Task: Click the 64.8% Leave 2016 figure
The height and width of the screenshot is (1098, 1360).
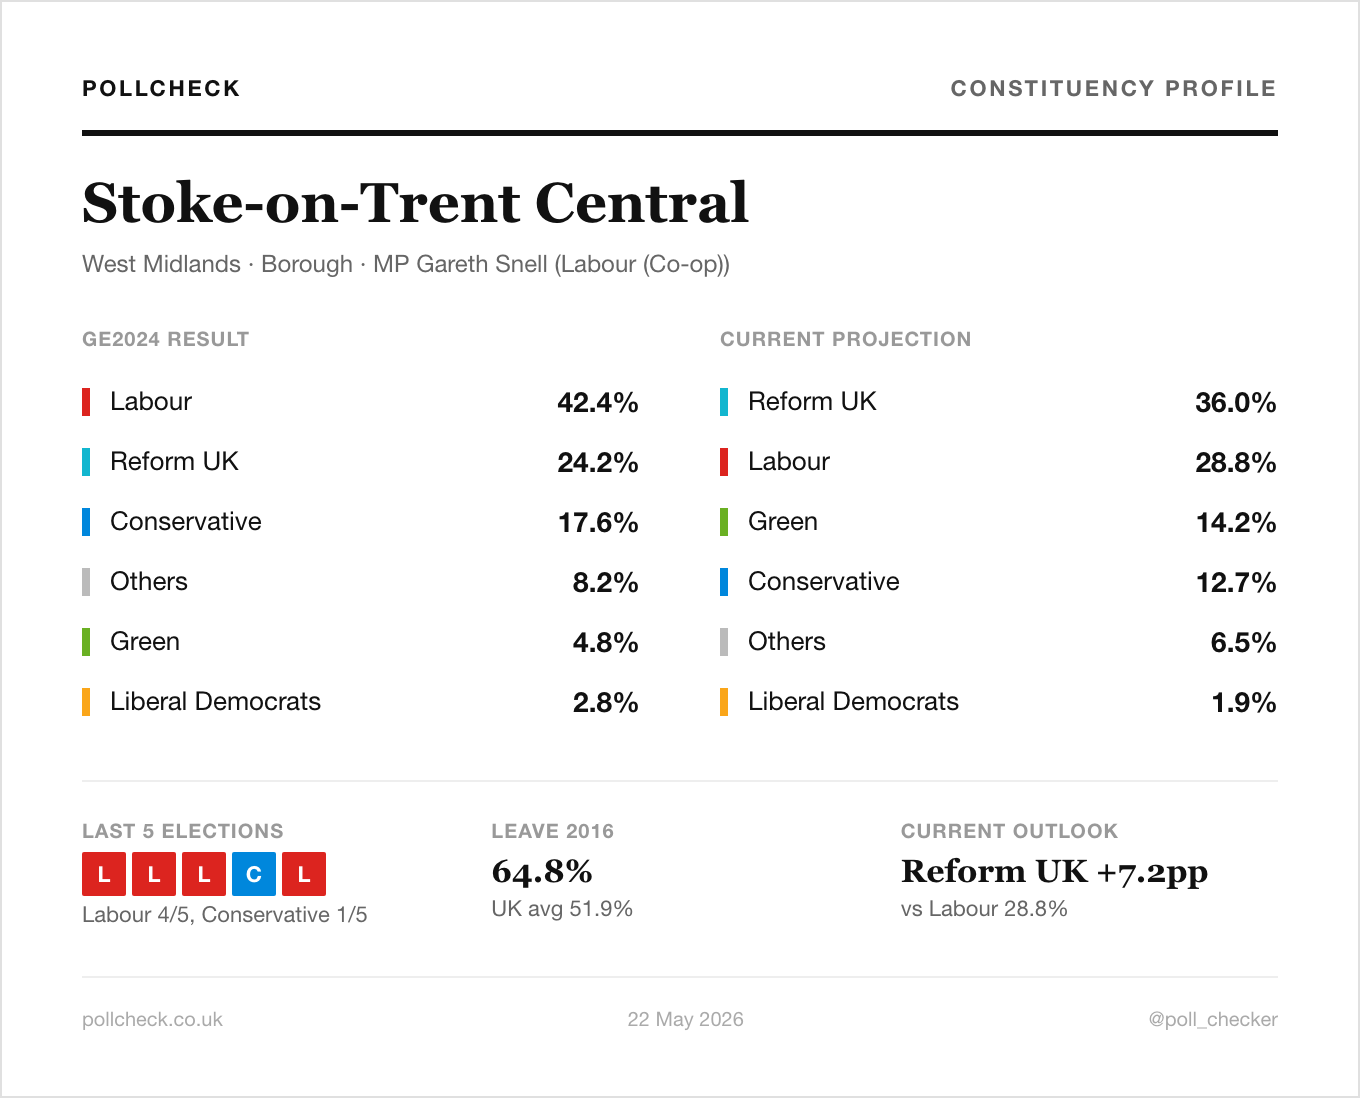Action: tap(542, 871)
